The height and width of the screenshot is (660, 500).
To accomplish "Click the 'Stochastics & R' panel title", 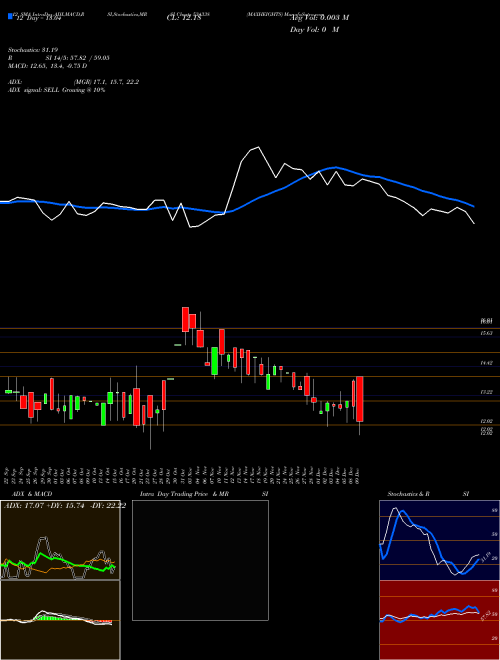I will 408,494.
